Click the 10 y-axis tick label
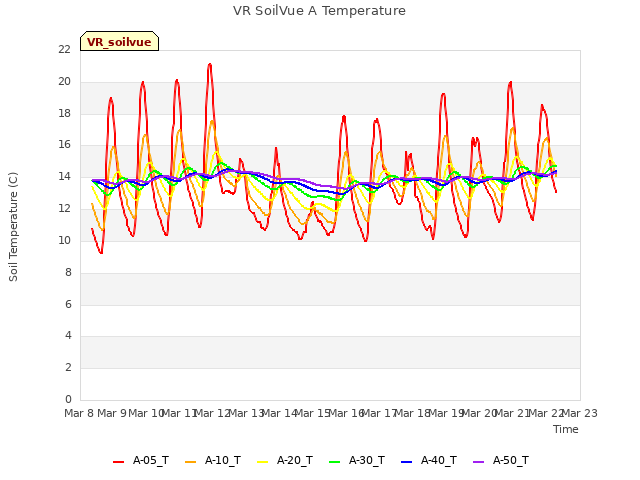Image resolution: width=640 pixels, height=480 pixels. point(64,240)
